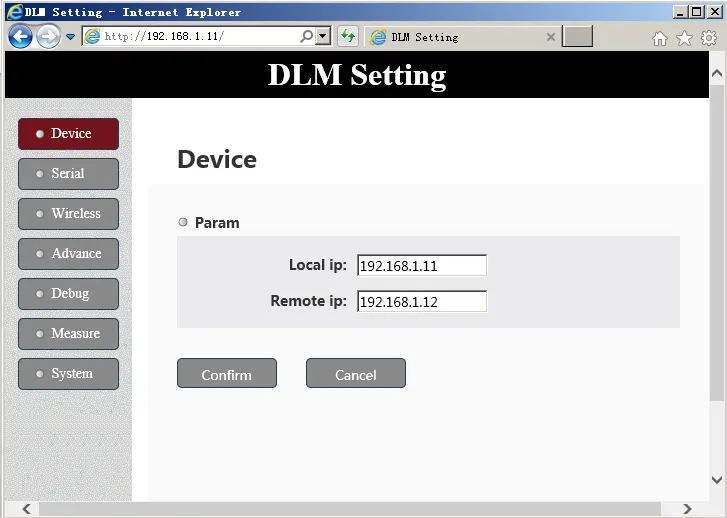This screenshot has height=518, width=727.
Task: Go to the Wireless settings page
Action: [x=68, y=214]
